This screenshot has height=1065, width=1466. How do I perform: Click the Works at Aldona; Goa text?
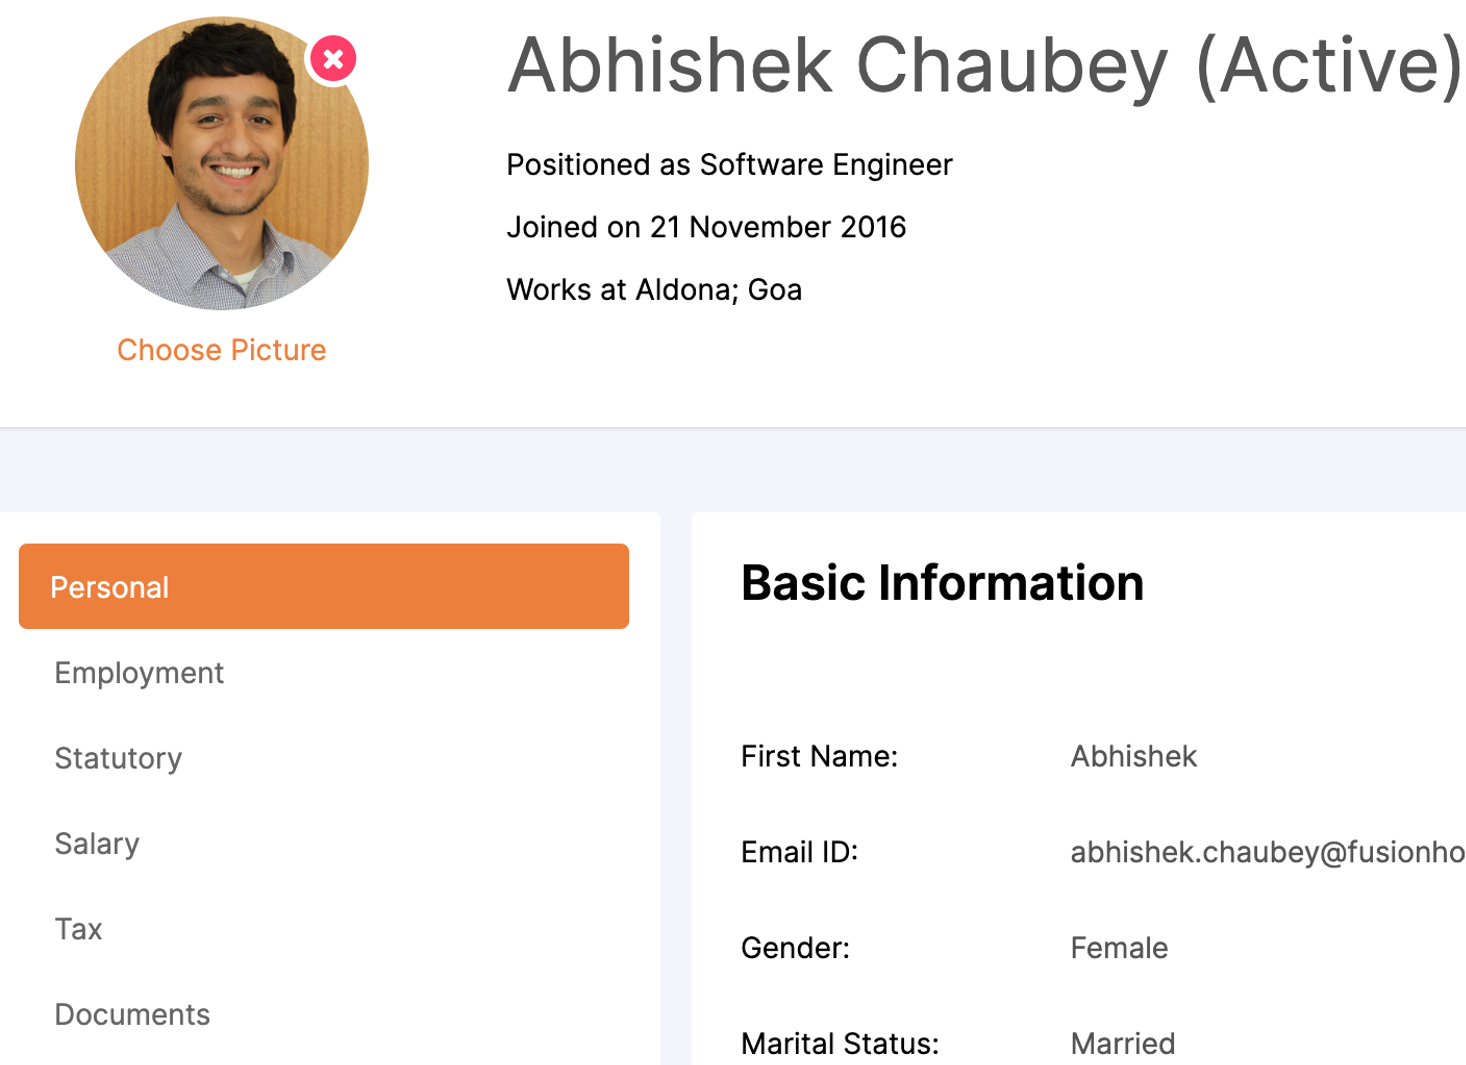tap(654, 290)
